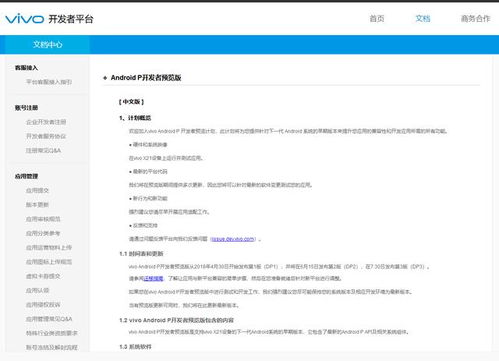Click the 【中文版】 label
The image size is (499, 361).
(131, 102)
